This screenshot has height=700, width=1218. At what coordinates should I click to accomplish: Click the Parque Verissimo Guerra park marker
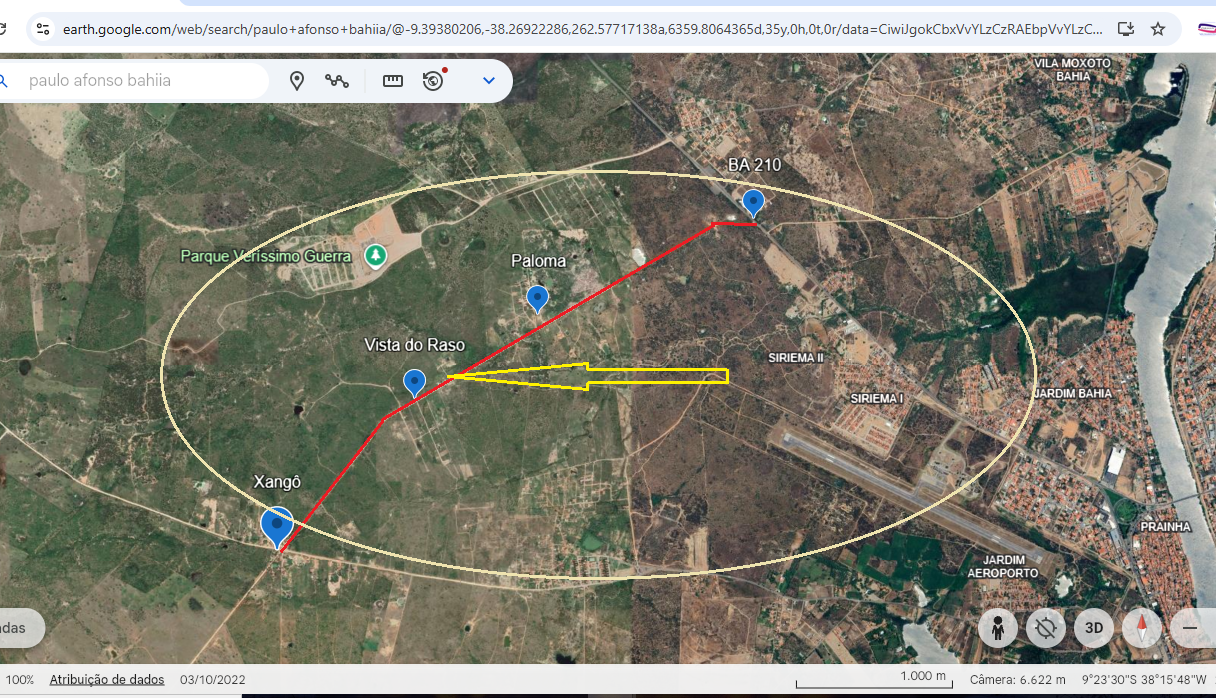(375, 256)
